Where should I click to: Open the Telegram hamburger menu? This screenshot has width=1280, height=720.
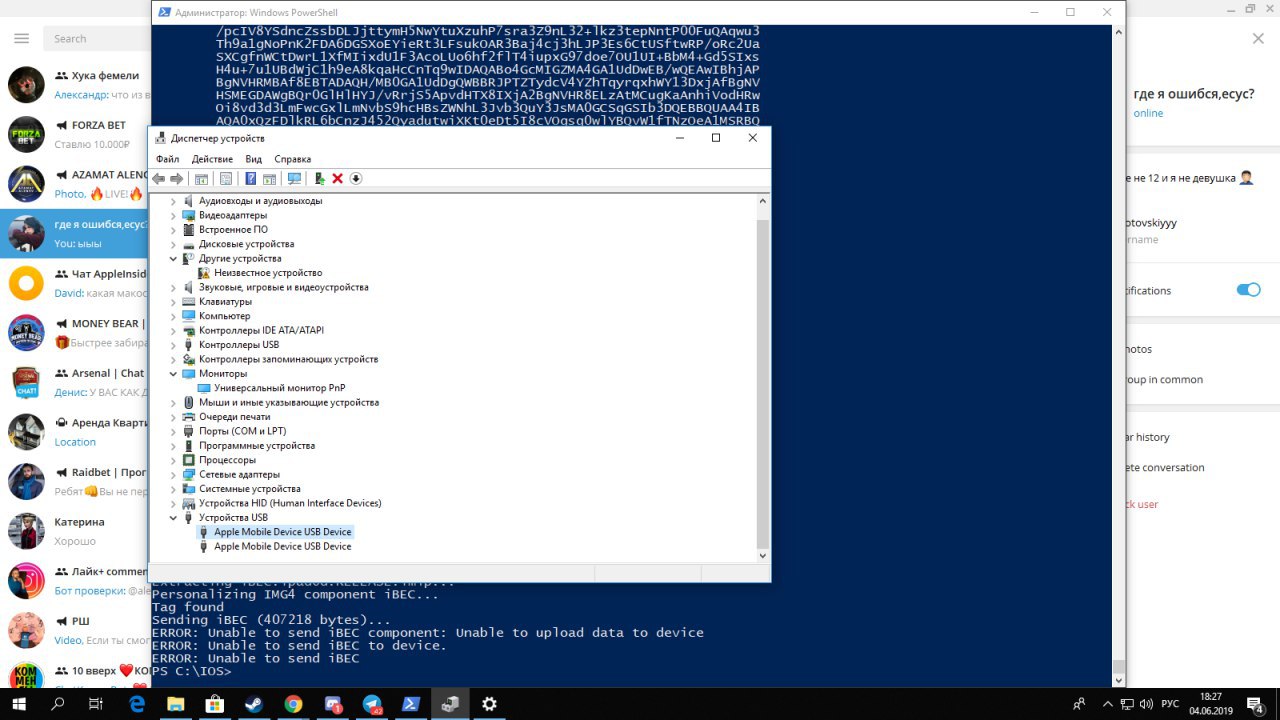tap(22, 38)
